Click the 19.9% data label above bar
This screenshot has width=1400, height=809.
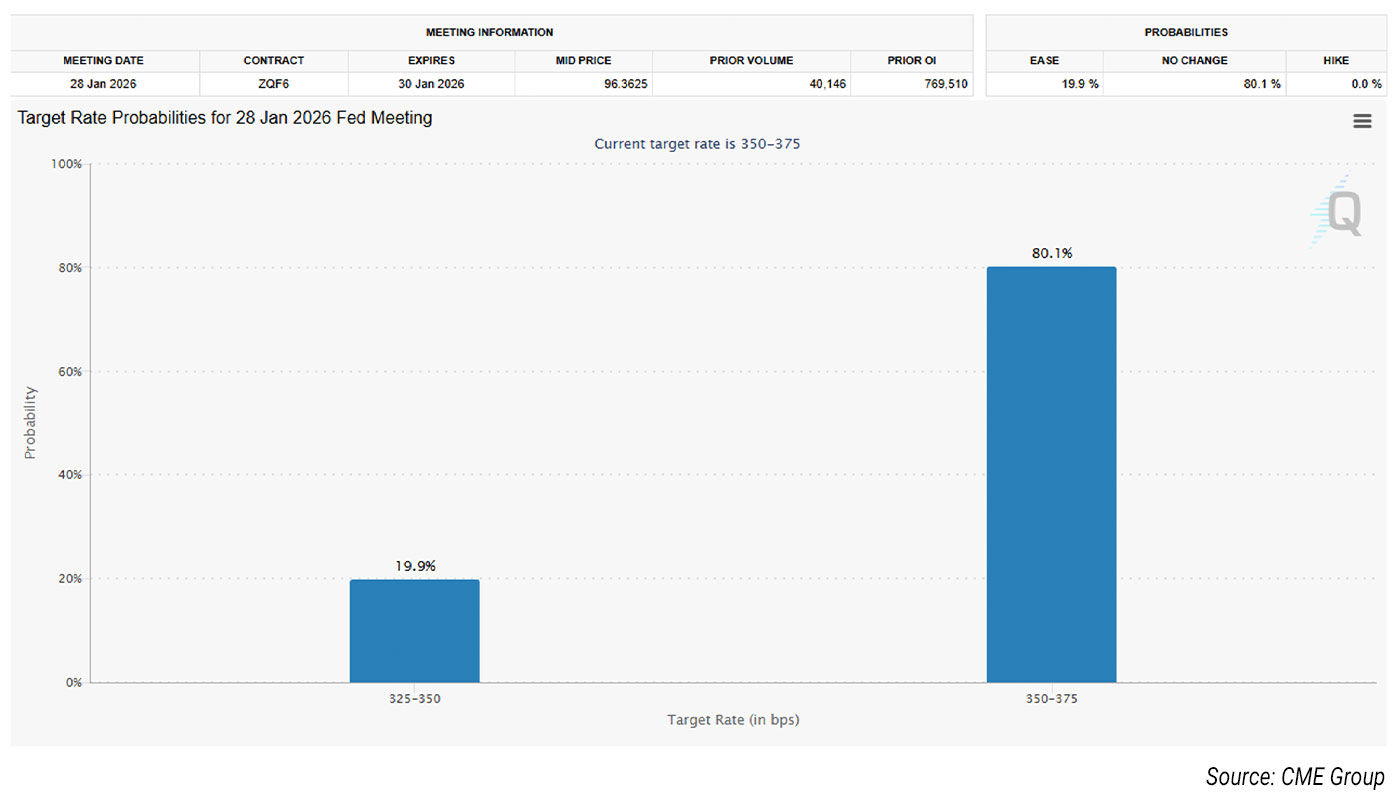[415, 566]
